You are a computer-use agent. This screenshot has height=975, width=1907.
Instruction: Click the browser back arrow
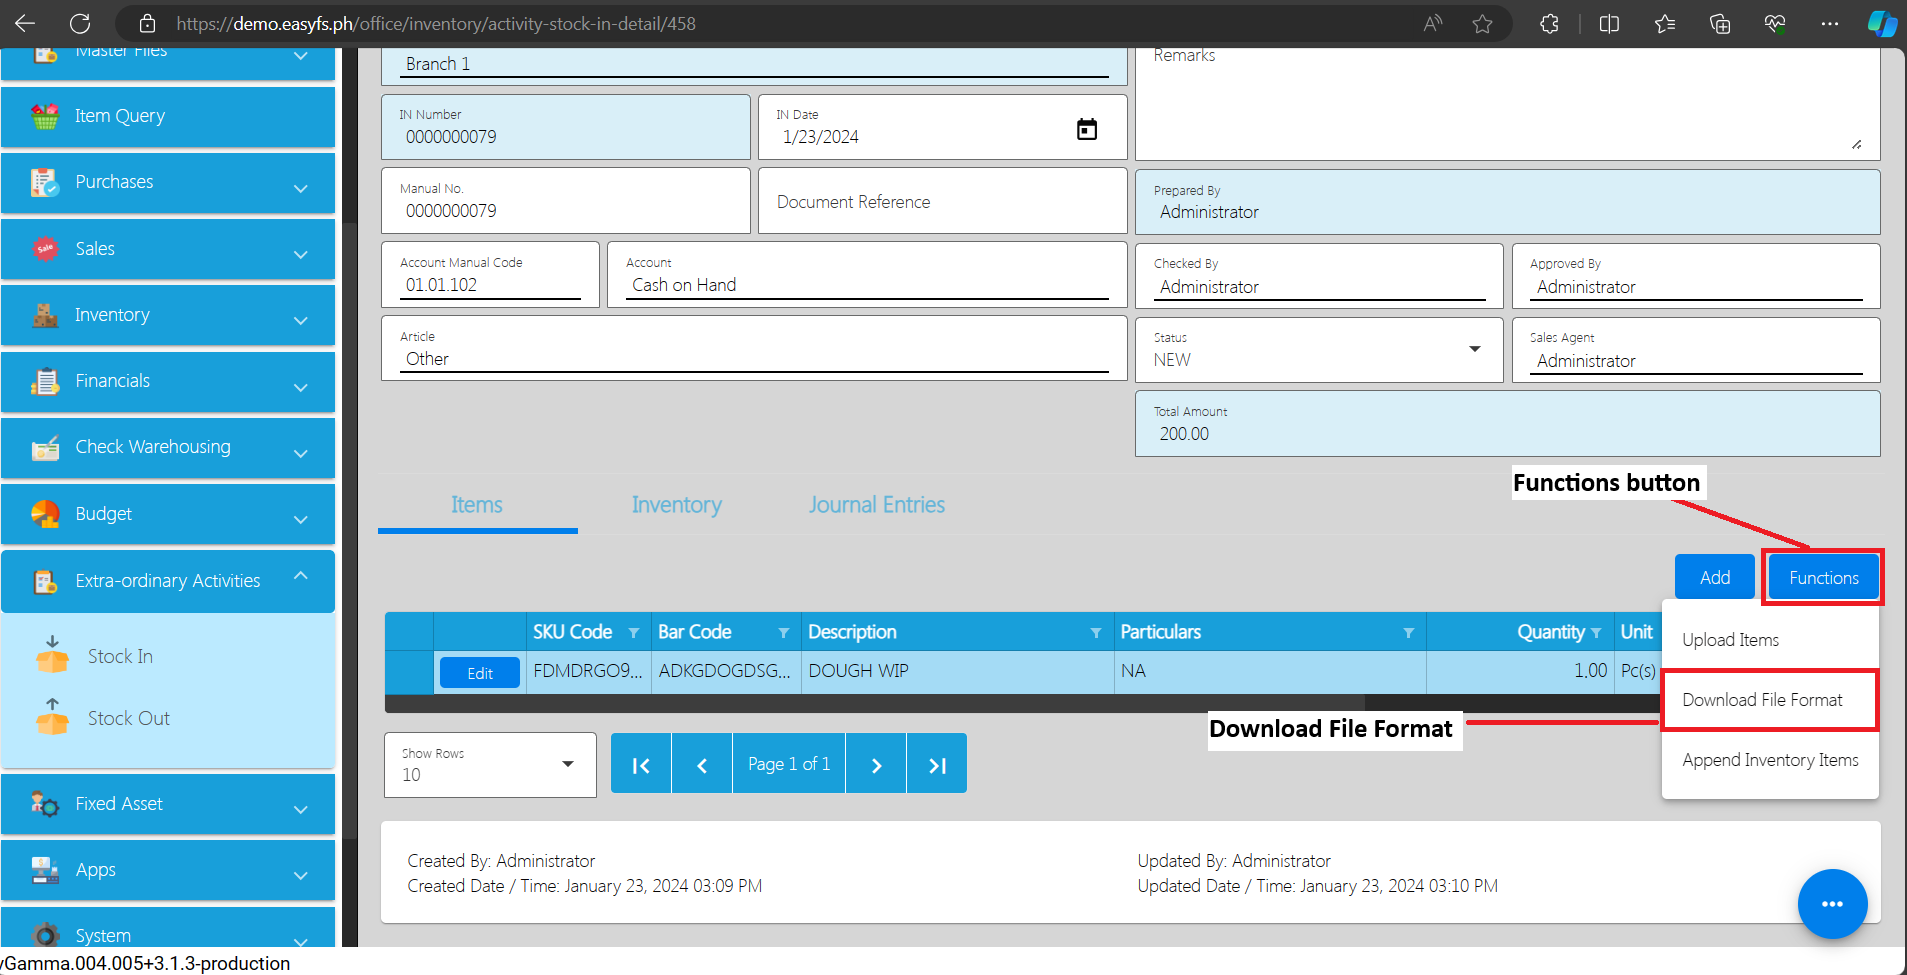click(x=25, y=23)
